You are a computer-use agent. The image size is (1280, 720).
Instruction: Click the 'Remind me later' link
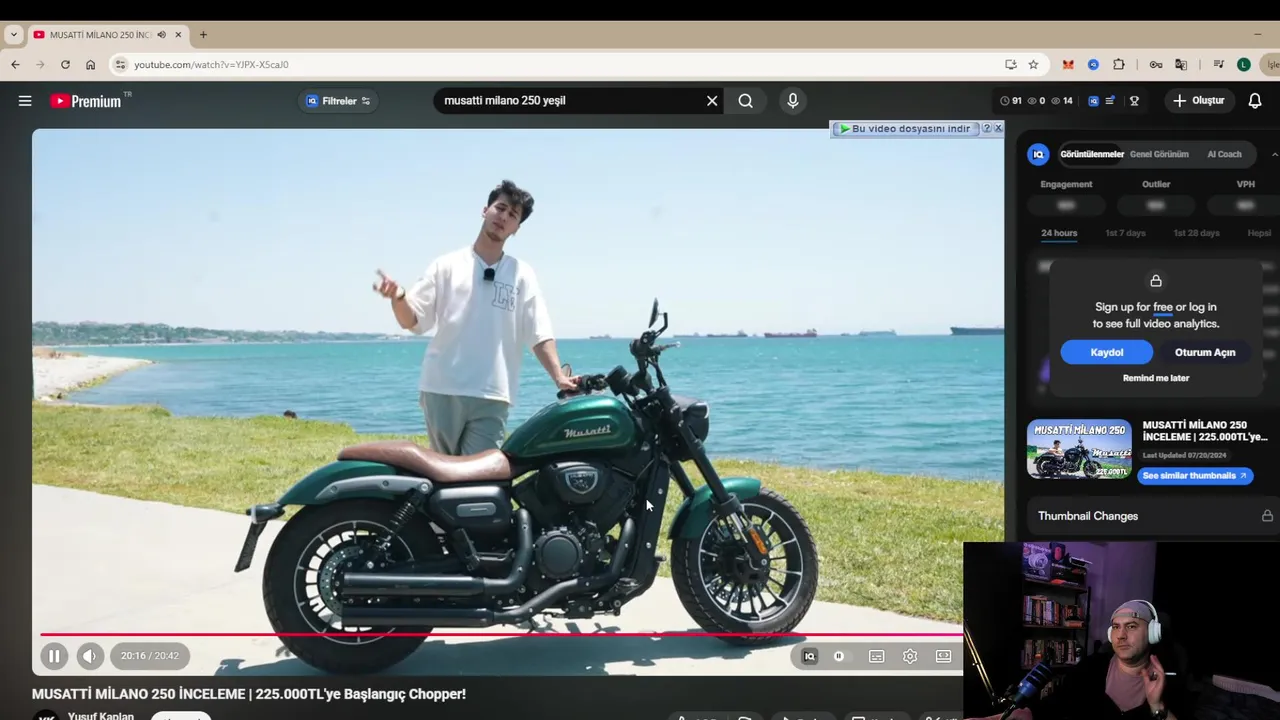point(1156,378)
